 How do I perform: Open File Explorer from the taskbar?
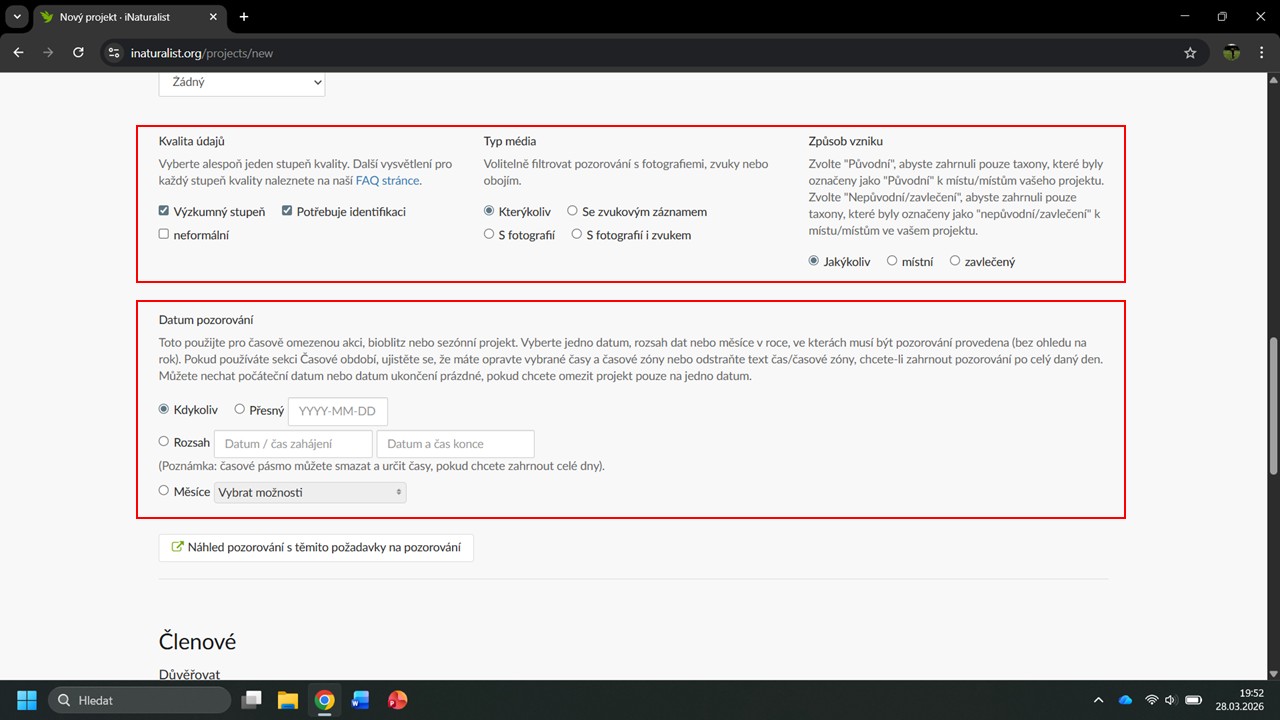click(x=288, y=700)
